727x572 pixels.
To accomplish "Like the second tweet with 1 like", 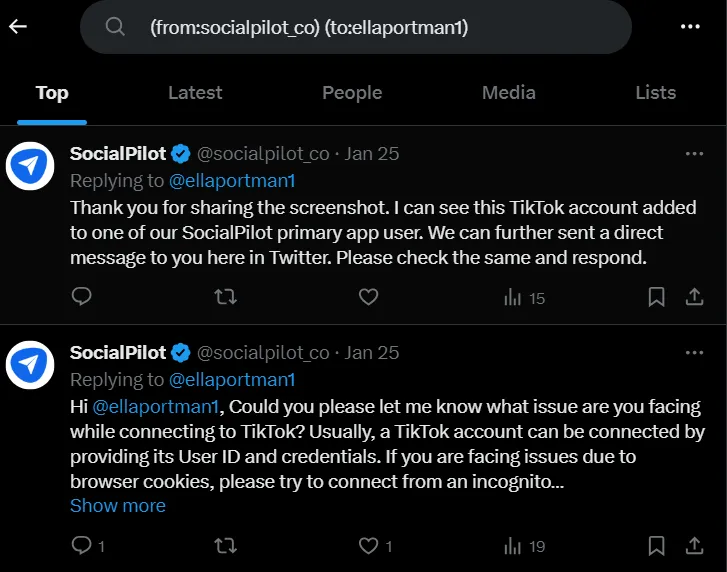I will (368, 546).
